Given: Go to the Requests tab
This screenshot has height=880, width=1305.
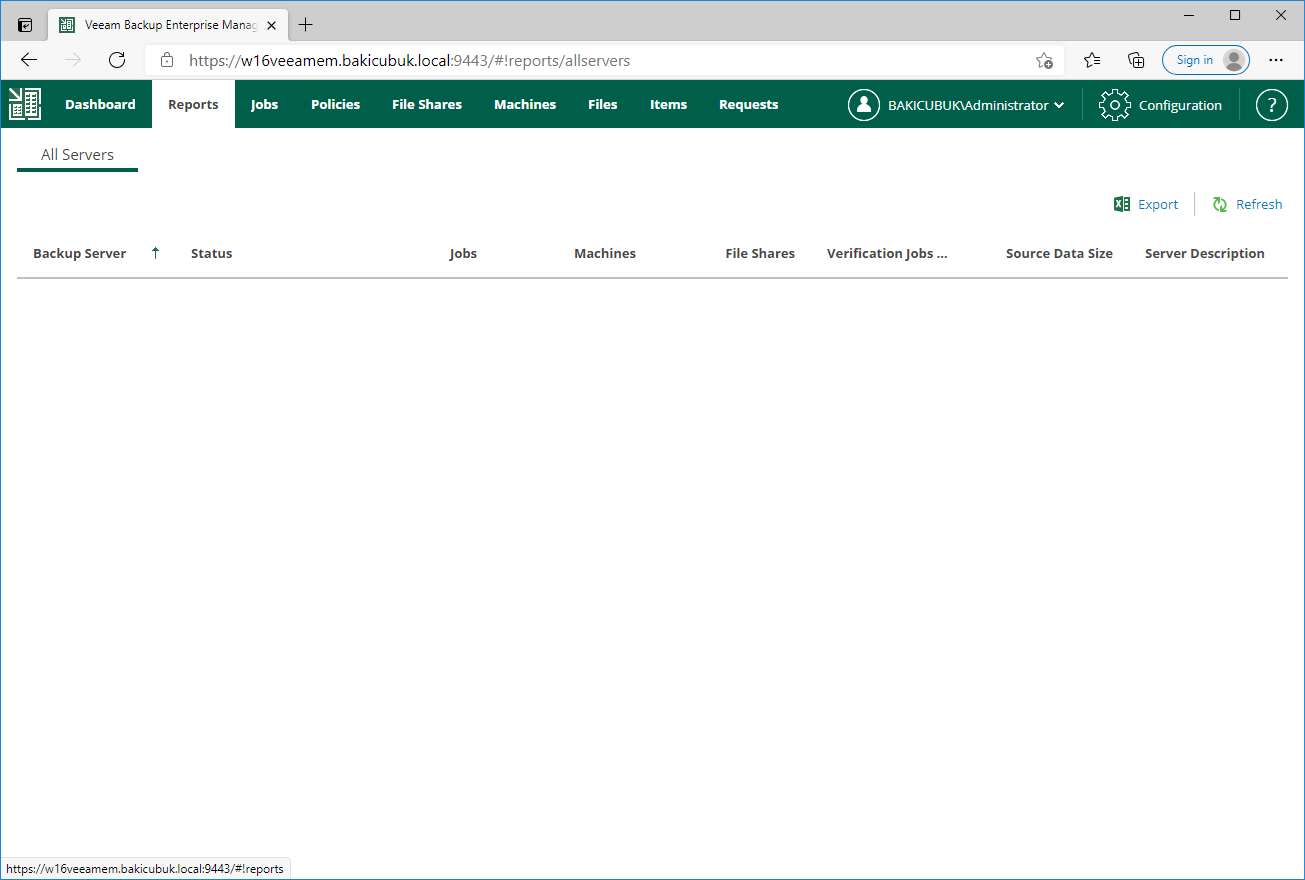Looking at the screenshot, I should point(748,104).
